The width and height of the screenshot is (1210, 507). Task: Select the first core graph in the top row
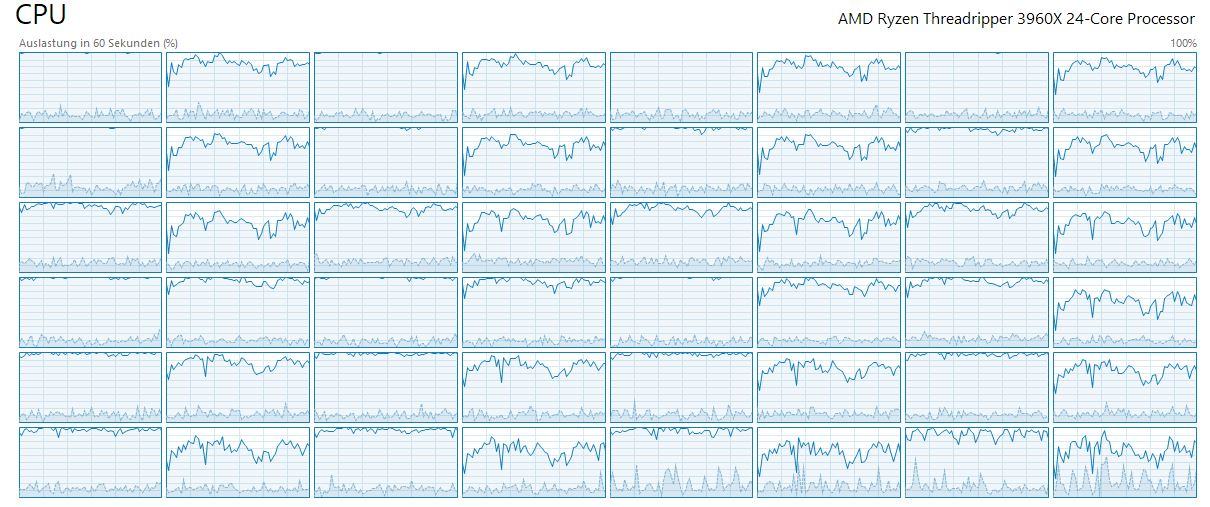[x=90, y=87]
